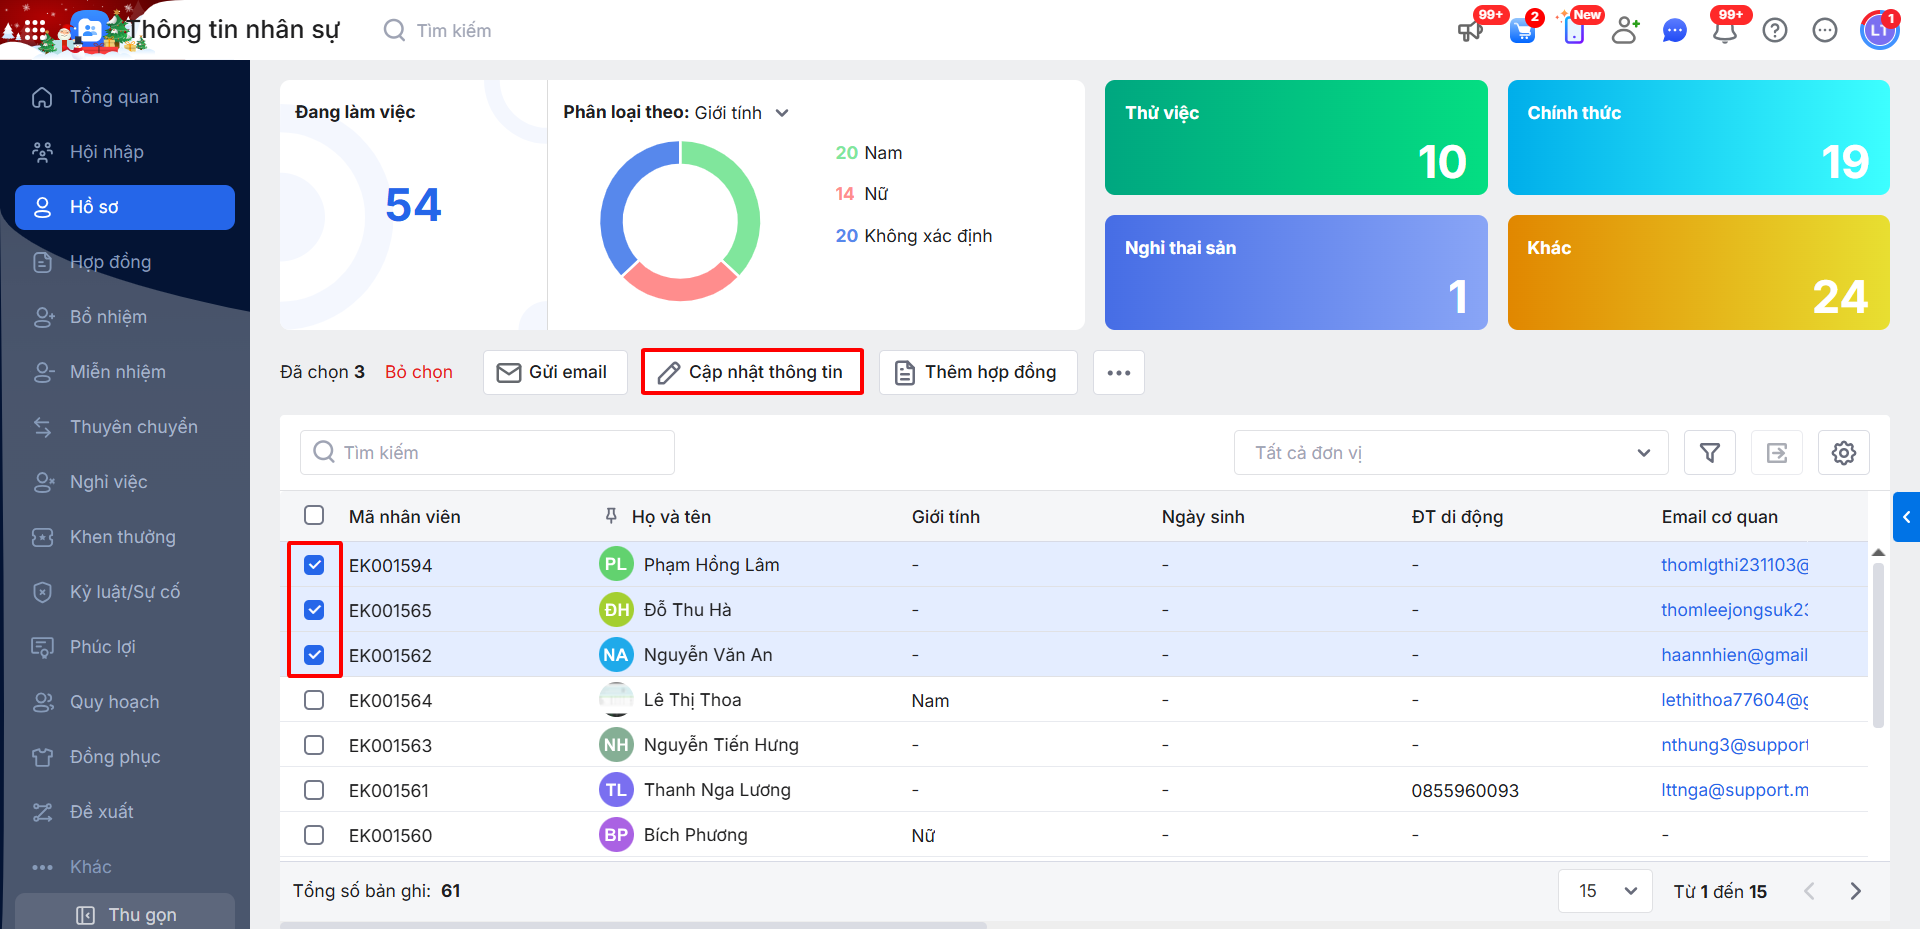1920x929 pixels.
Task: Click the Cập nhật thông tin button
Action: [752, 372]
